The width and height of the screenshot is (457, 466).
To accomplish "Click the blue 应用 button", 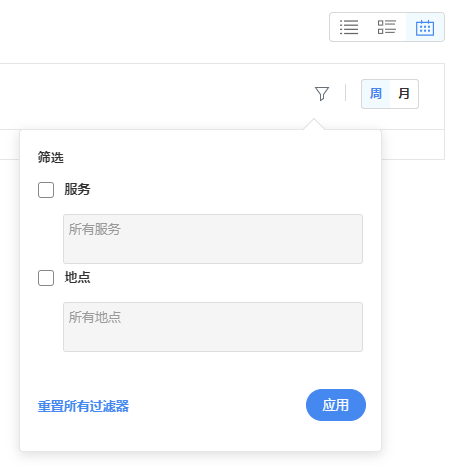I will [x=336, y=405].
